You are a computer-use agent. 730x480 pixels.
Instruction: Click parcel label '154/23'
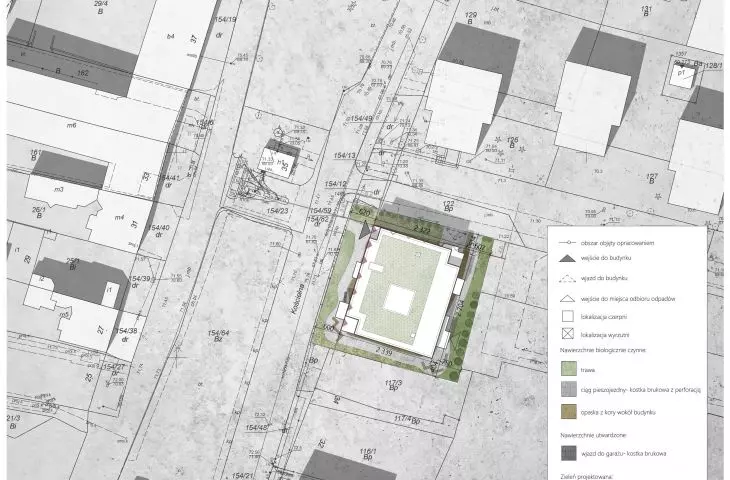click(277, 211)
